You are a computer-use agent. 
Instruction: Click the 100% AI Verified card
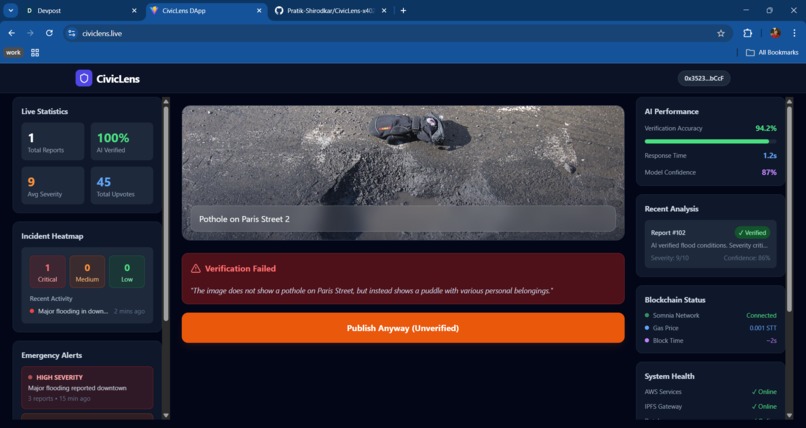(122, 141)
